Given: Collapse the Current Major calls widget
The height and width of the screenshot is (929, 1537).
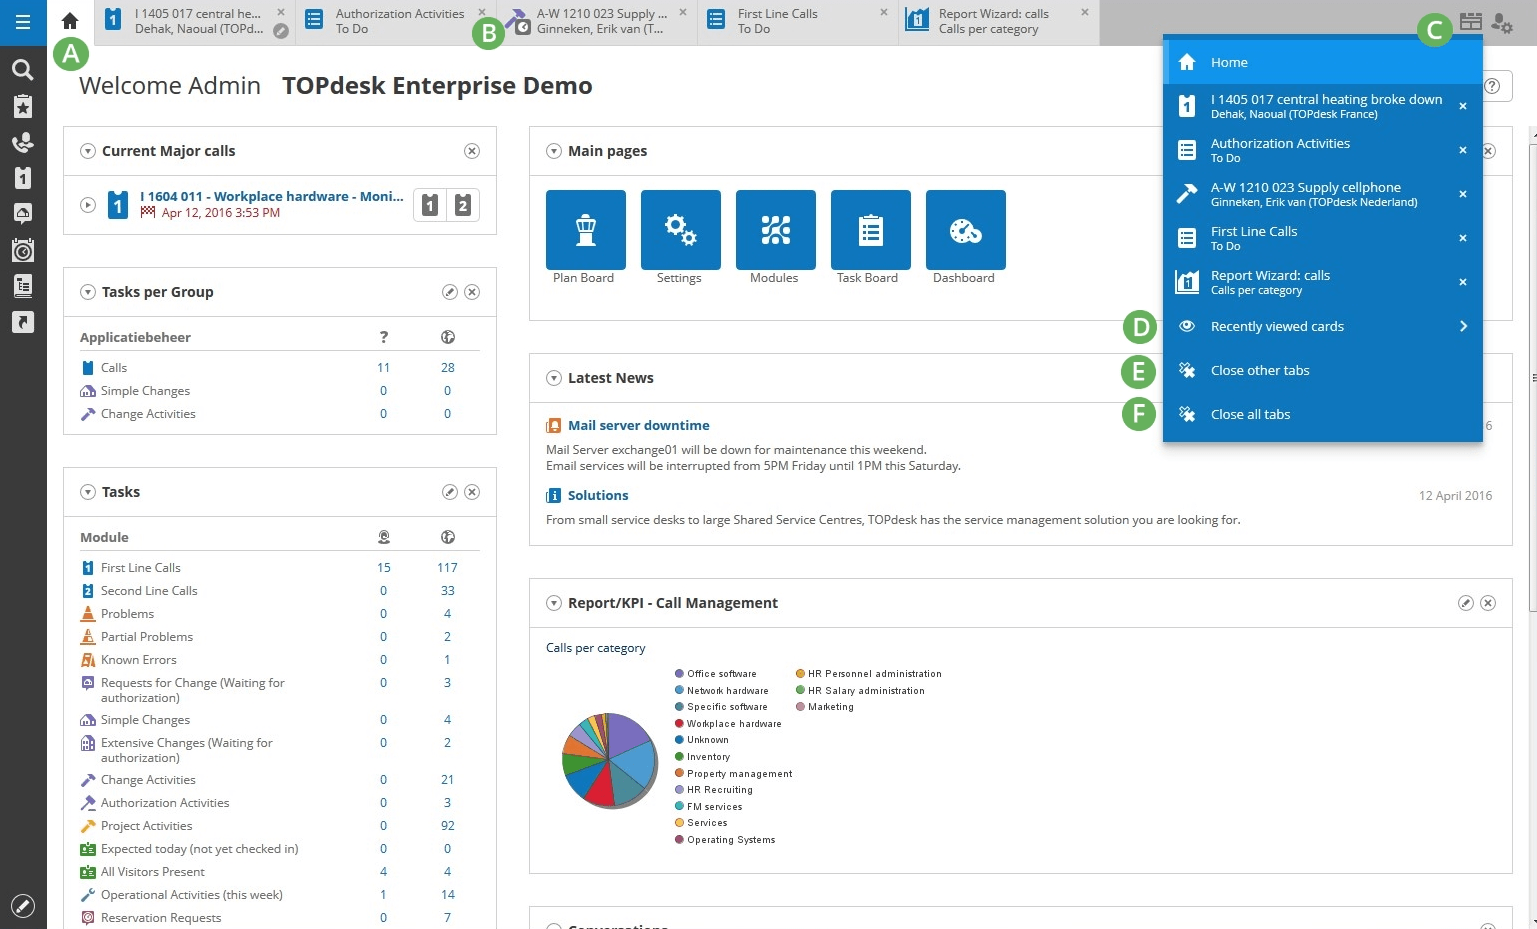Looking at the screenshot, I should point(88,151).
